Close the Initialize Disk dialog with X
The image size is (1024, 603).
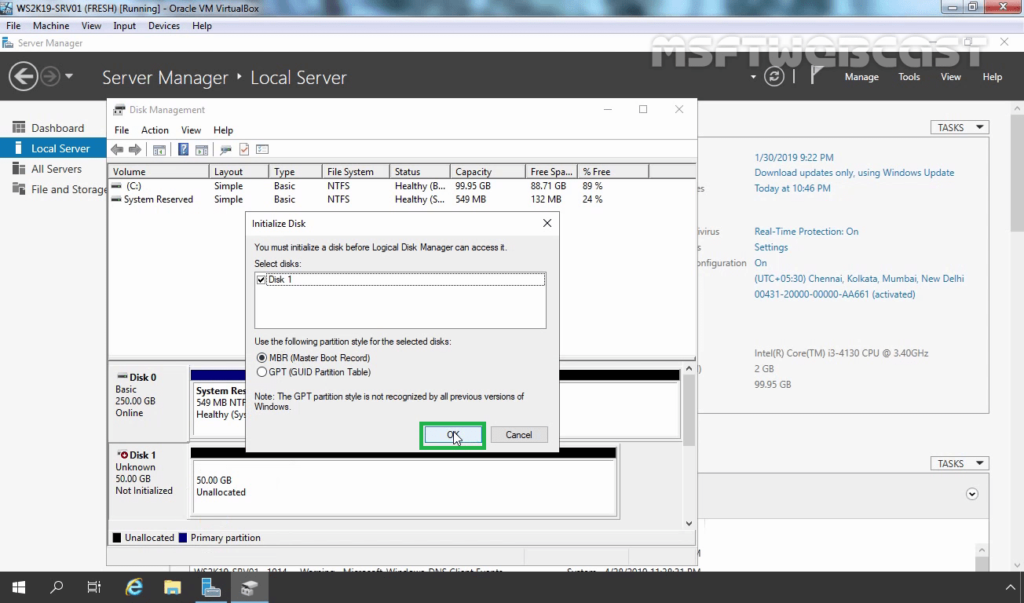coord(547,223)
